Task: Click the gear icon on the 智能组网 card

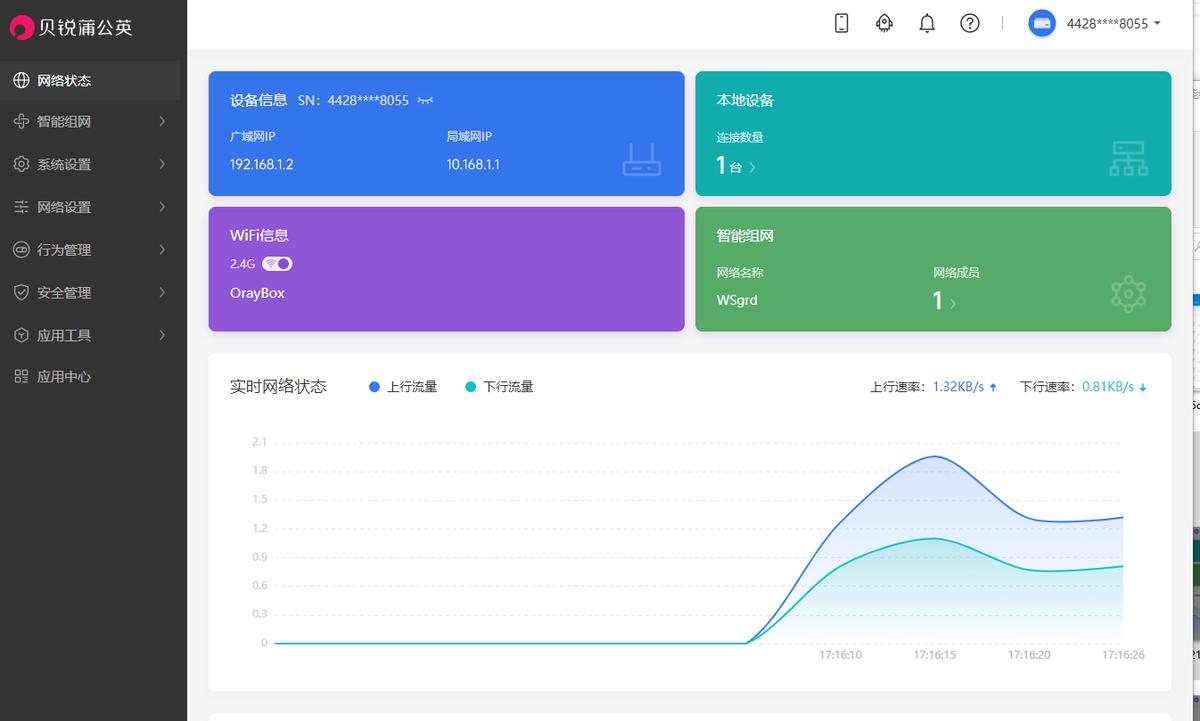Action: click(1128, 293)
